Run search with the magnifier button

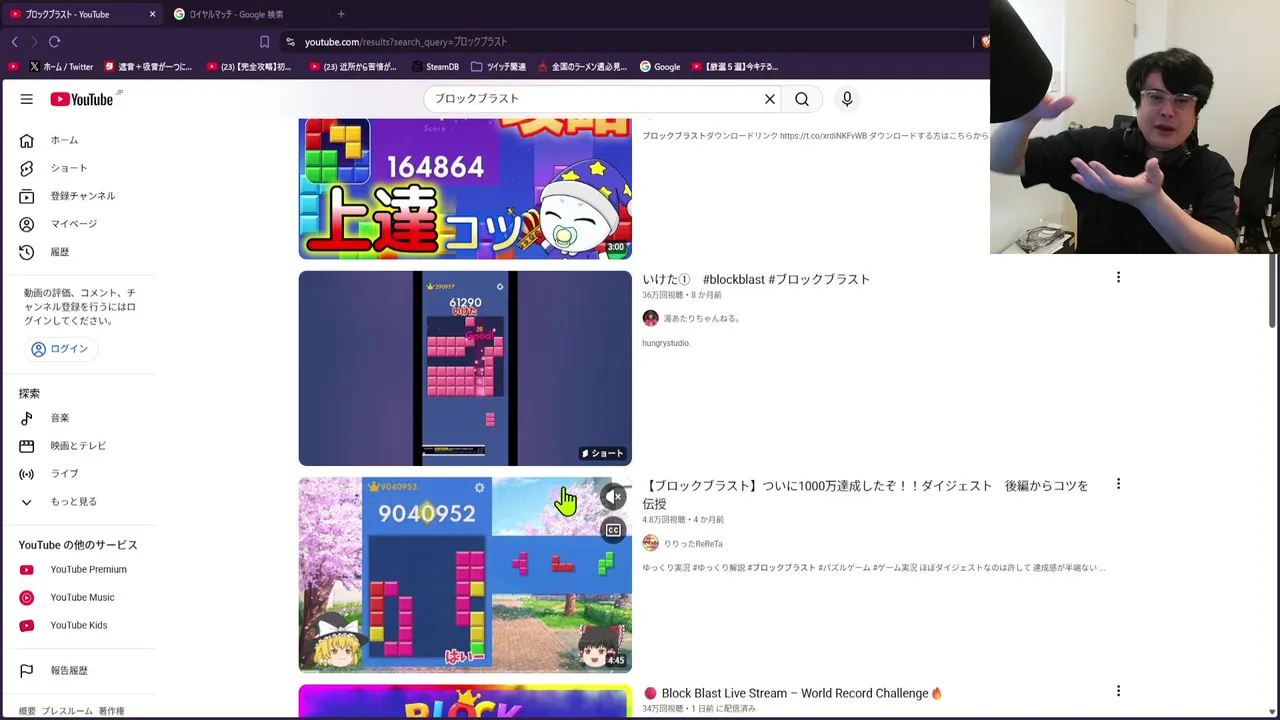pyautogui.click(x=802, y=99)
